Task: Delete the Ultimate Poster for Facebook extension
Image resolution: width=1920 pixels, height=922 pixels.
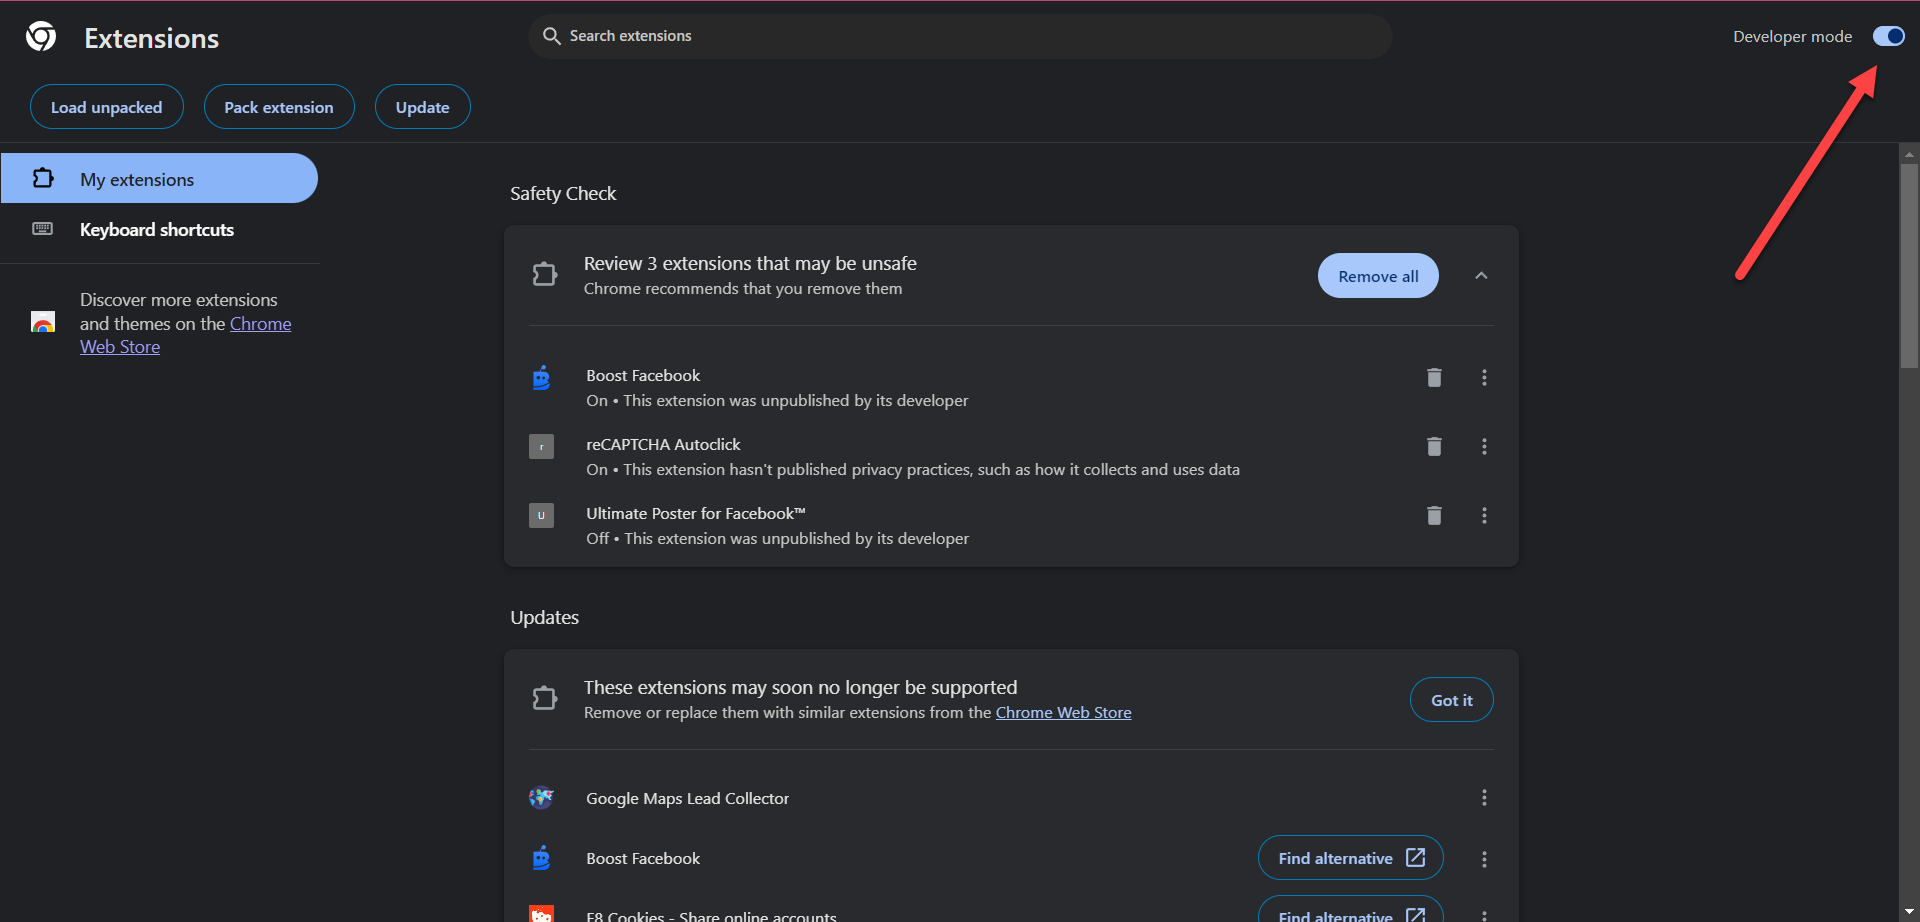Action: [1434, 515]
